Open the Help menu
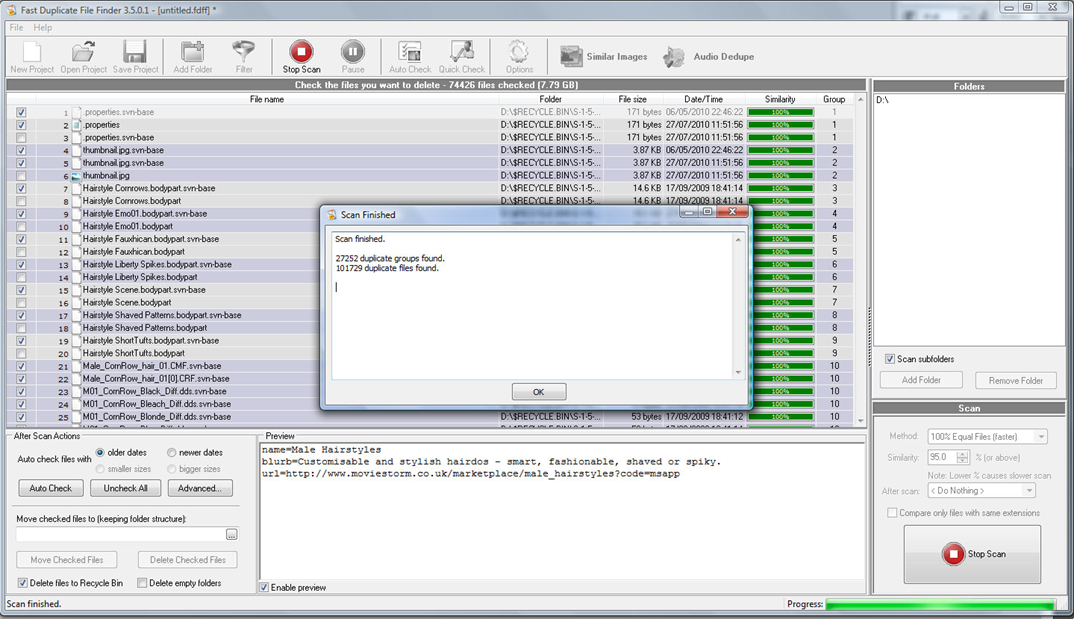Viewport: 1074px width, 619px height. (x=42, y=27)
